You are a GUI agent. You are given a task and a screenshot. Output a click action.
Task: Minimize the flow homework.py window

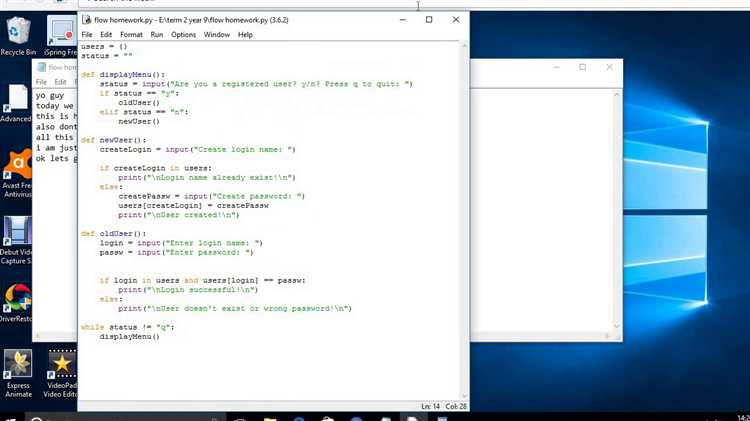click(403, 20)
